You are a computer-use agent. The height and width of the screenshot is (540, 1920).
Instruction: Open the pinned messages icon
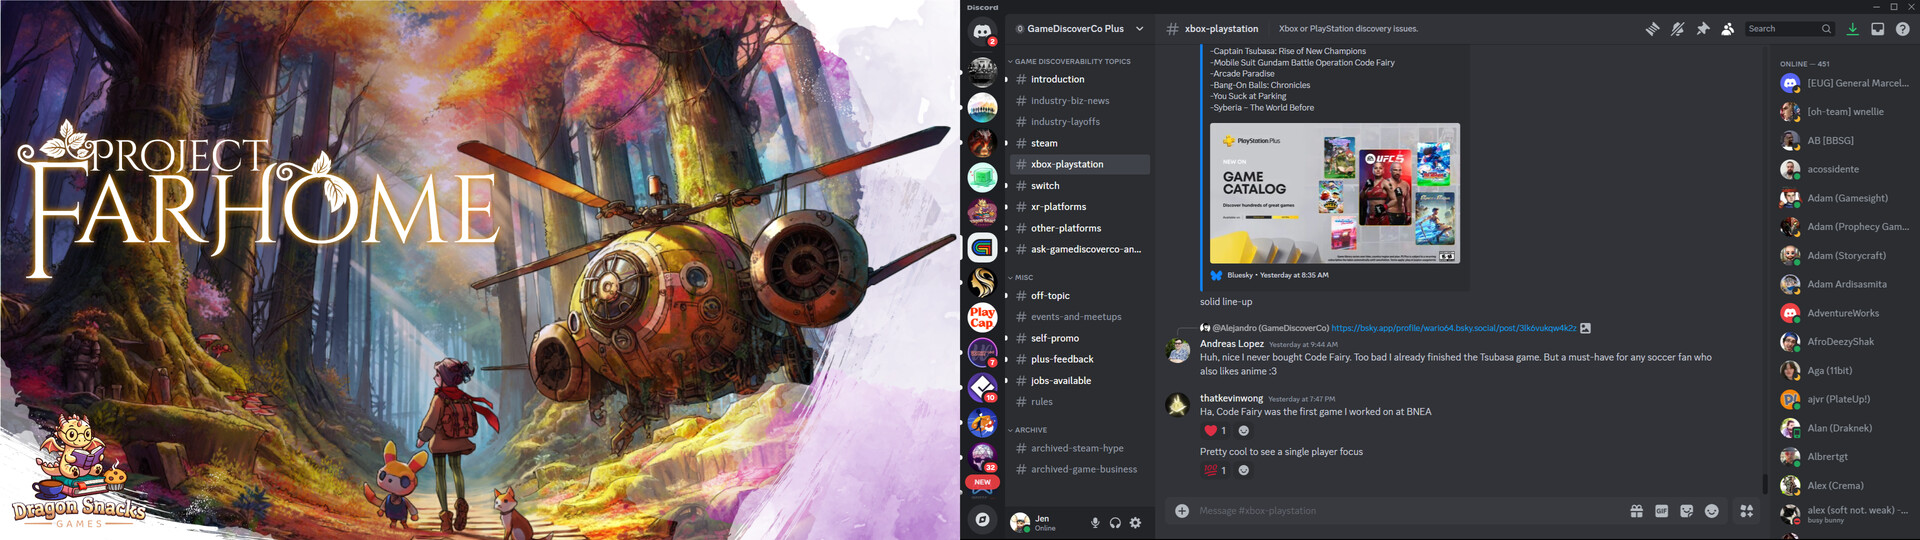(x=1703, y=29)
